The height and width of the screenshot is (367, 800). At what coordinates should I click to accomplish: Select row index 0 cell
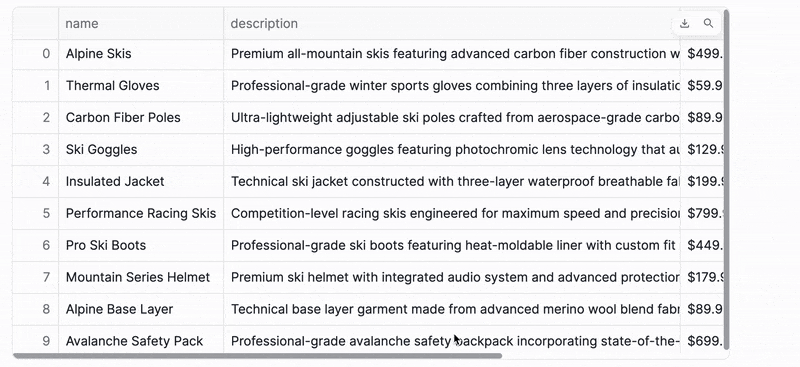pyautogui.click(x=36, y=54)
